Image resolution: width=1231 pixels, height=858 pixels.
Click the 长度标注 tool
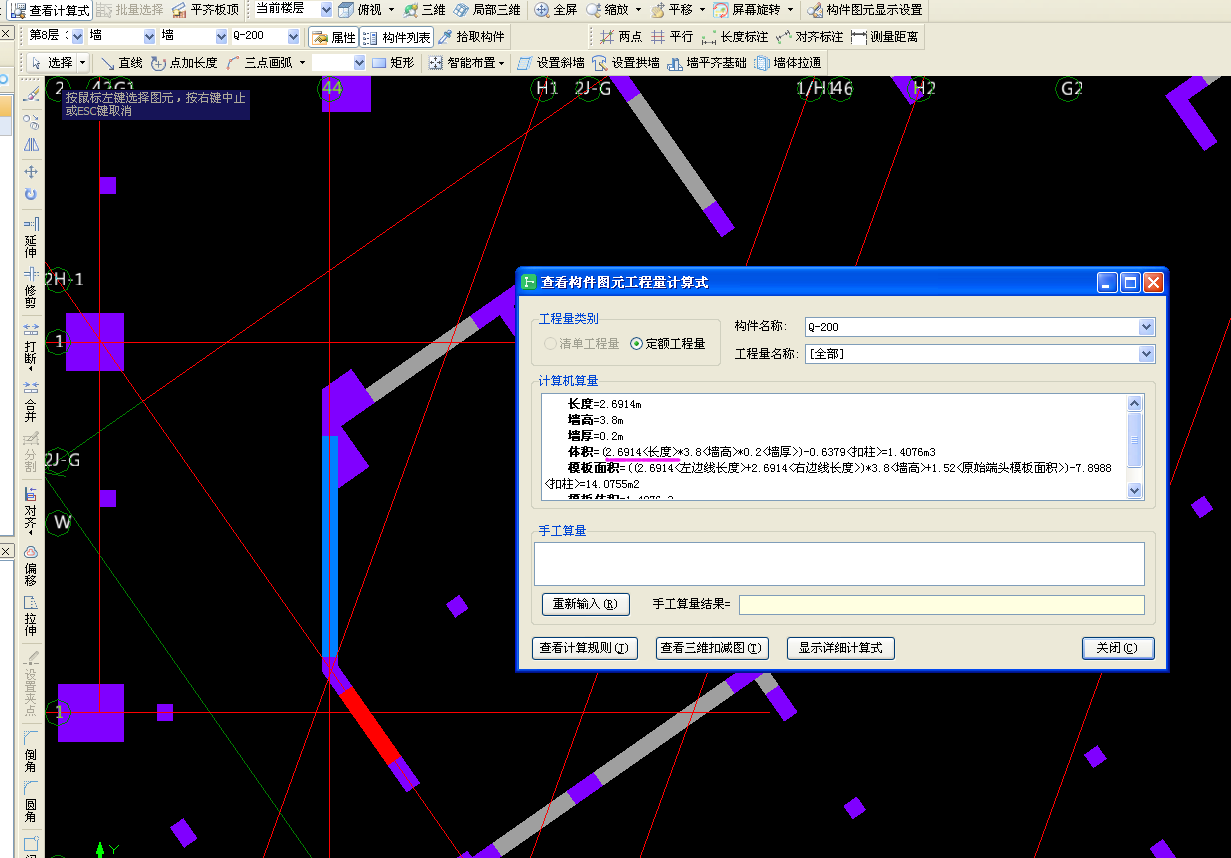[x=735, y=37]
